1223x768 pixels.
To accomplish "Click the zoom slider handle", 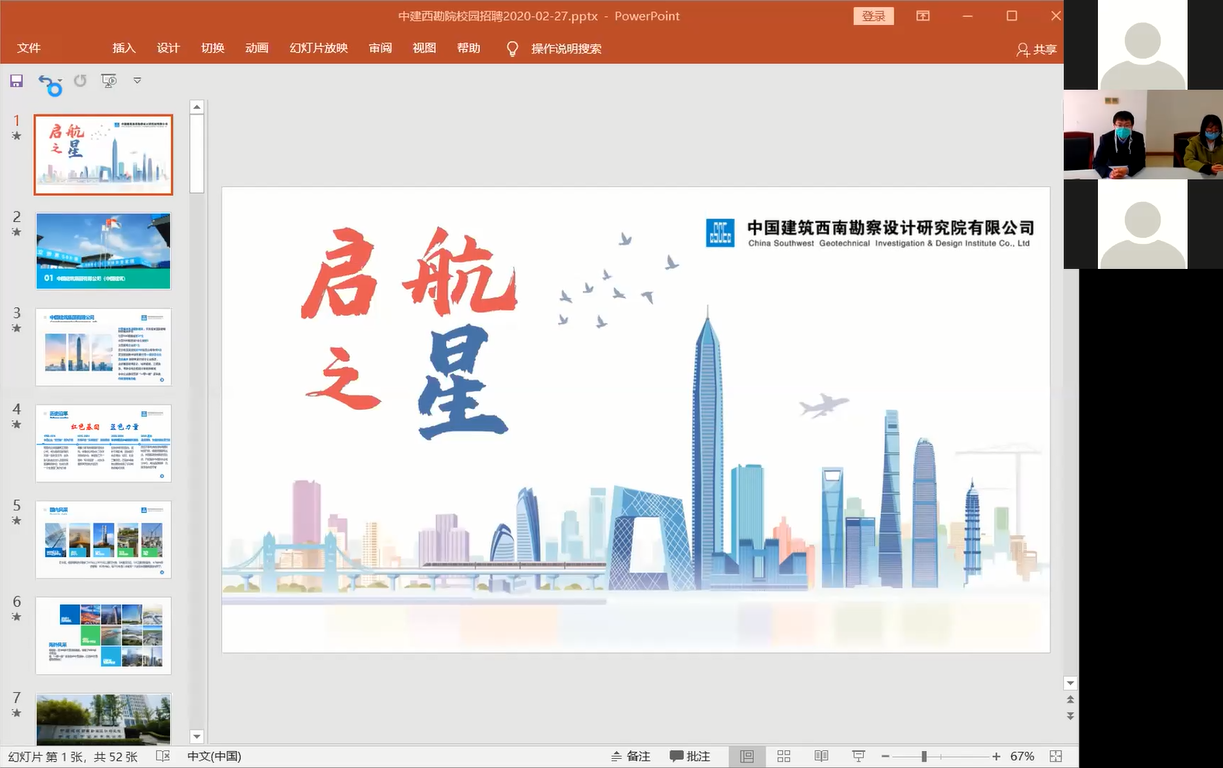I will [x=924, y=757].
